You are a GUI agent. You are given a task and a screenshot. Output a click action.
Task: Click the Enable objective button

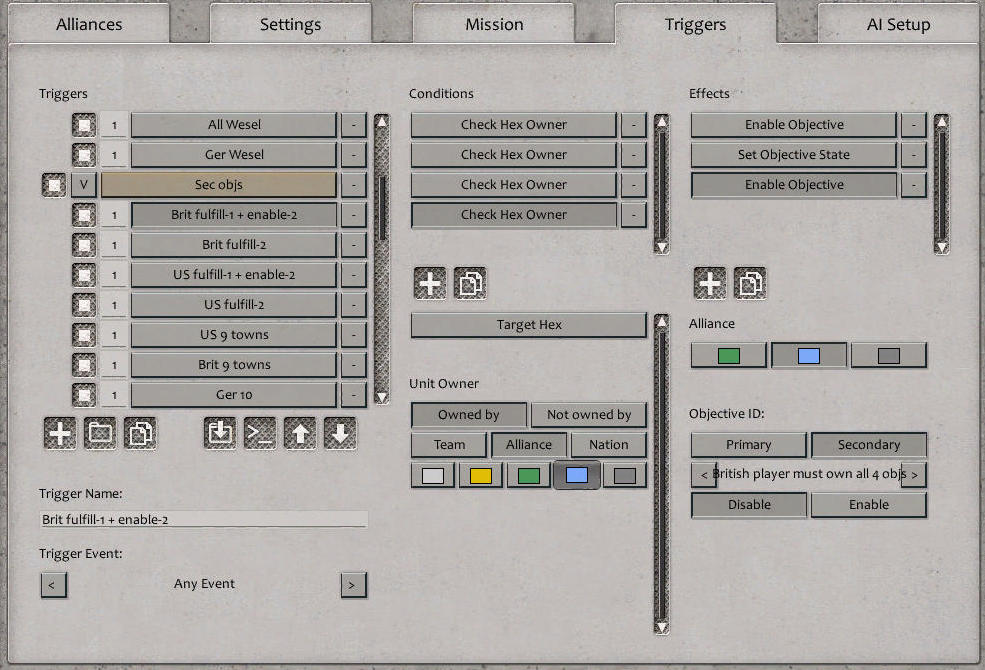tap(869, 505)
